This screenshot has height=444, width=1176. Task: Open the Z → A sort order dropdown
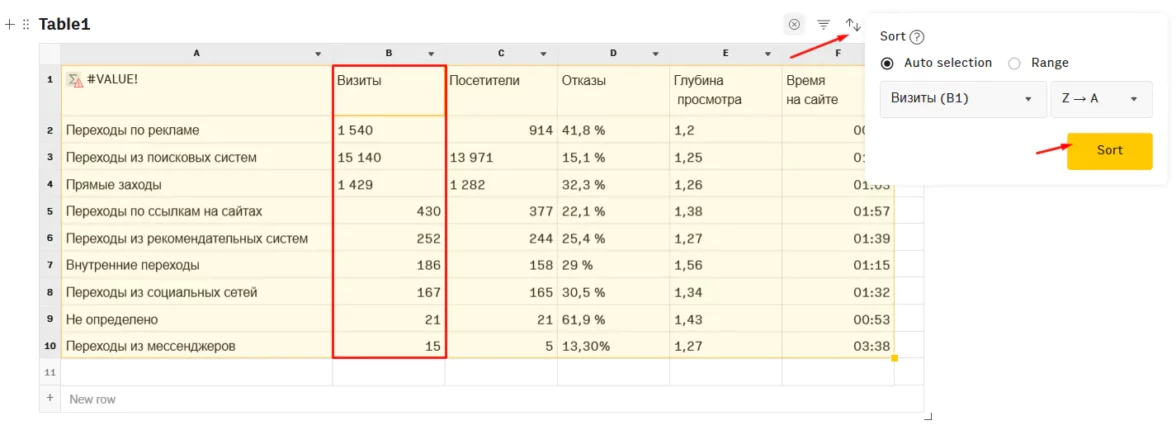click(1101, 99)
